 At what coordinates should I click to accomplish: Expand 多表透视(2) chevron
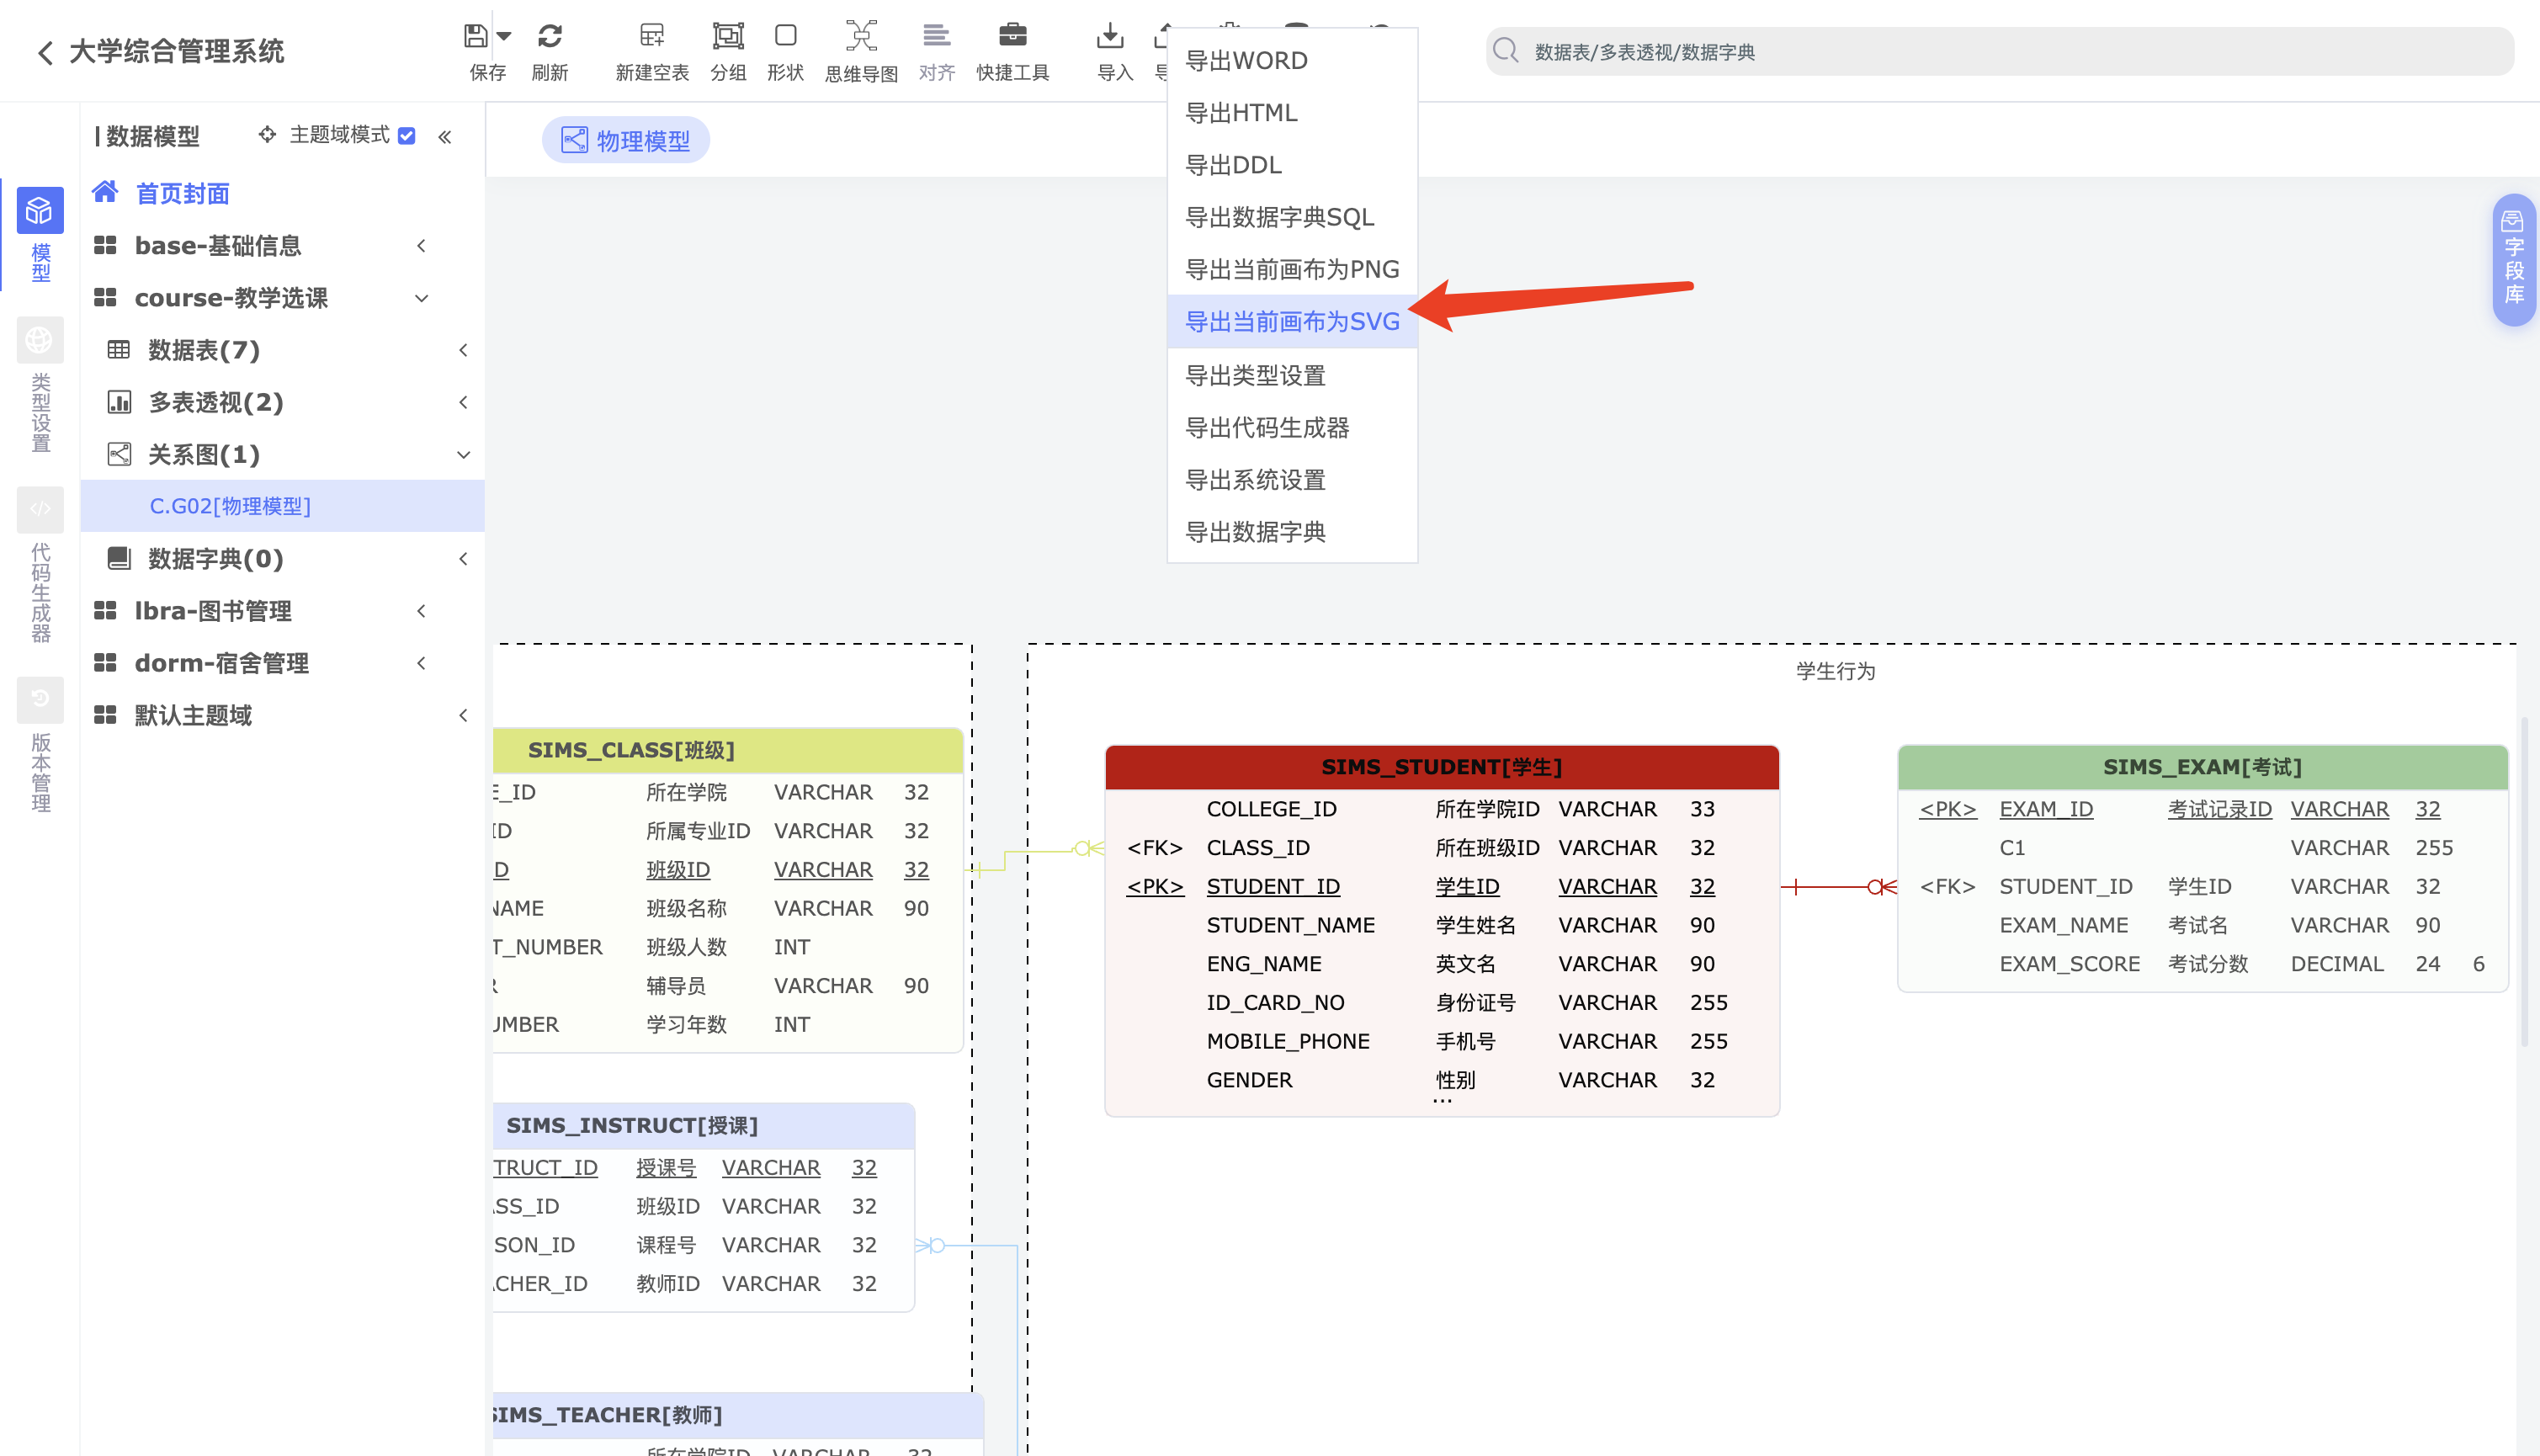tap(464, 402)
